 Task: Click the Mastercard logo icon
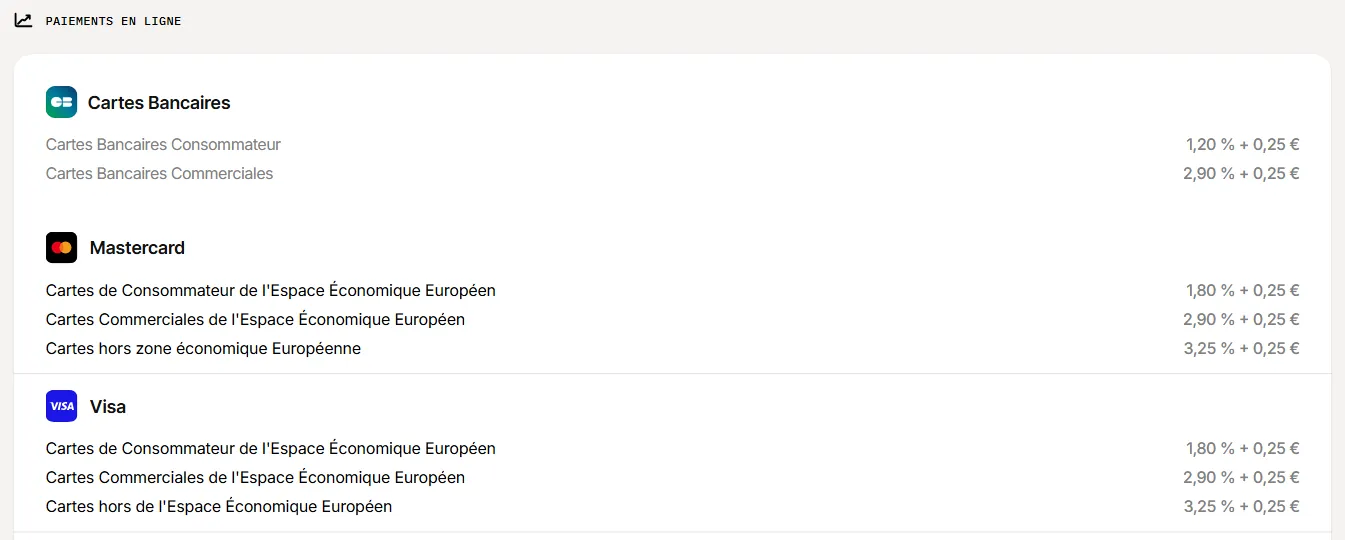pyautogui.click(x=61, y=248)
